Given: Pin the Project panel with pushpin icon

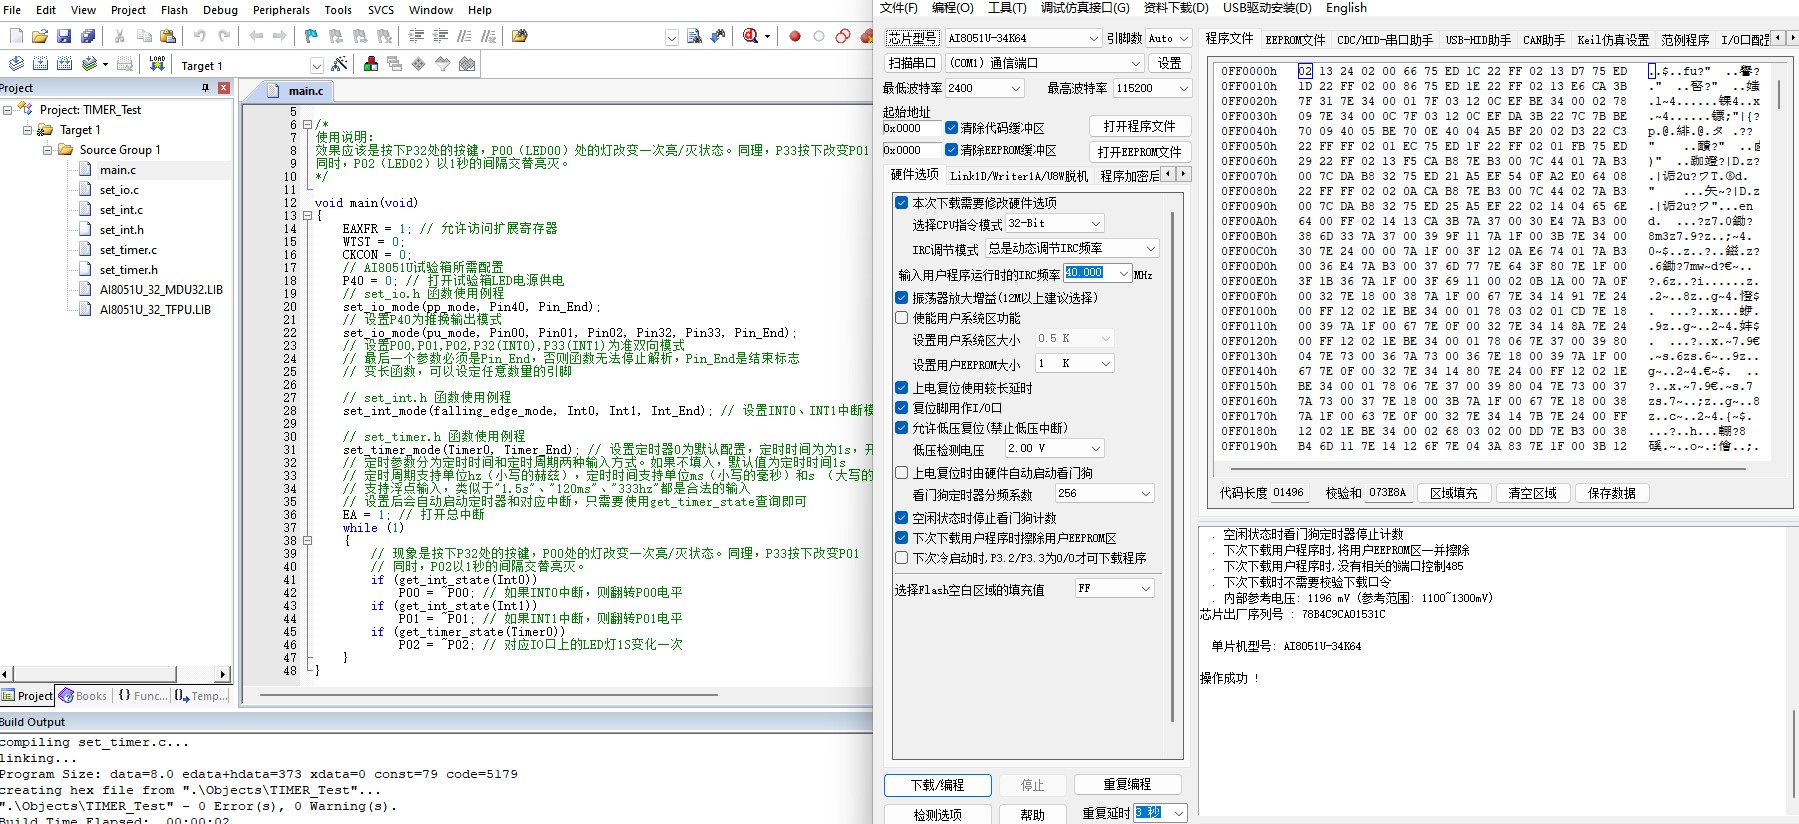Looking at the screenshot, I should (205, 88).
